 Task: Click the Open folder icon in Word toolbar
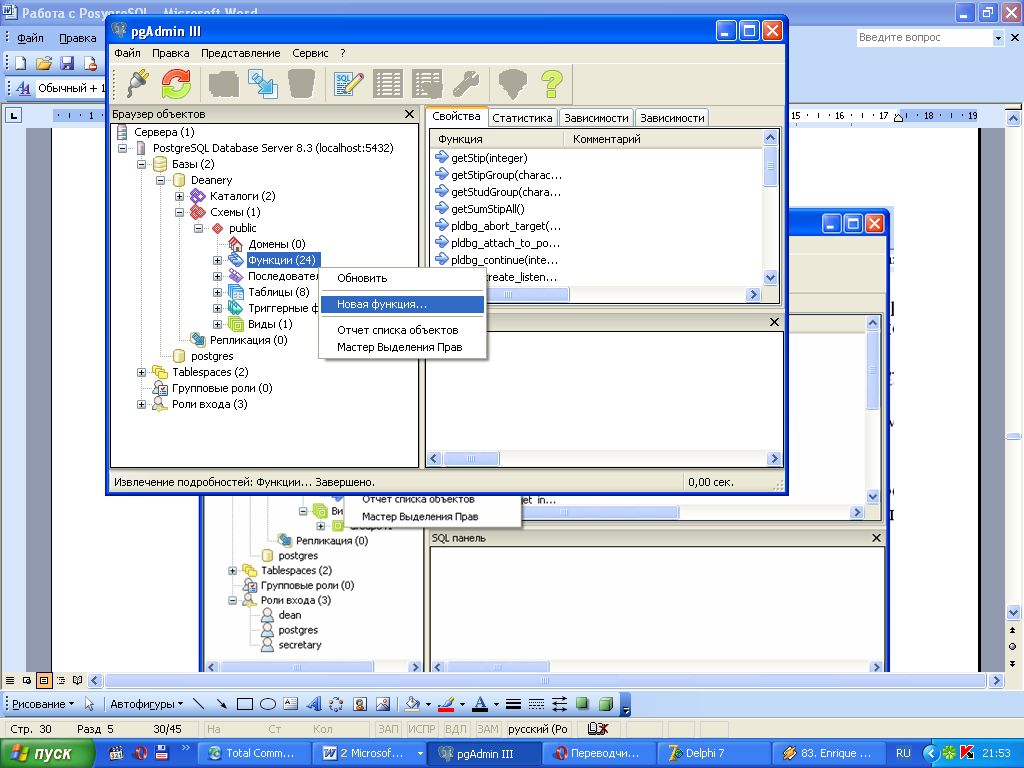coord(44,63)
